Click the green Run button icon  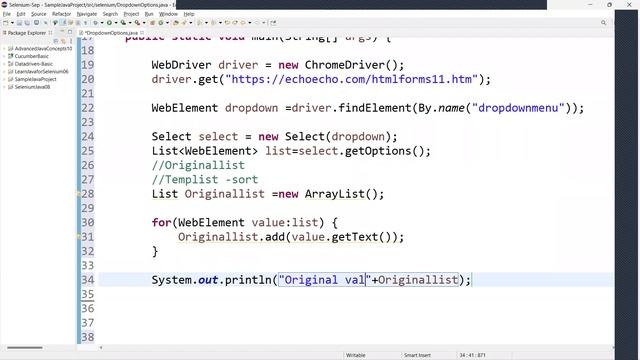click(x=109, y=23)
